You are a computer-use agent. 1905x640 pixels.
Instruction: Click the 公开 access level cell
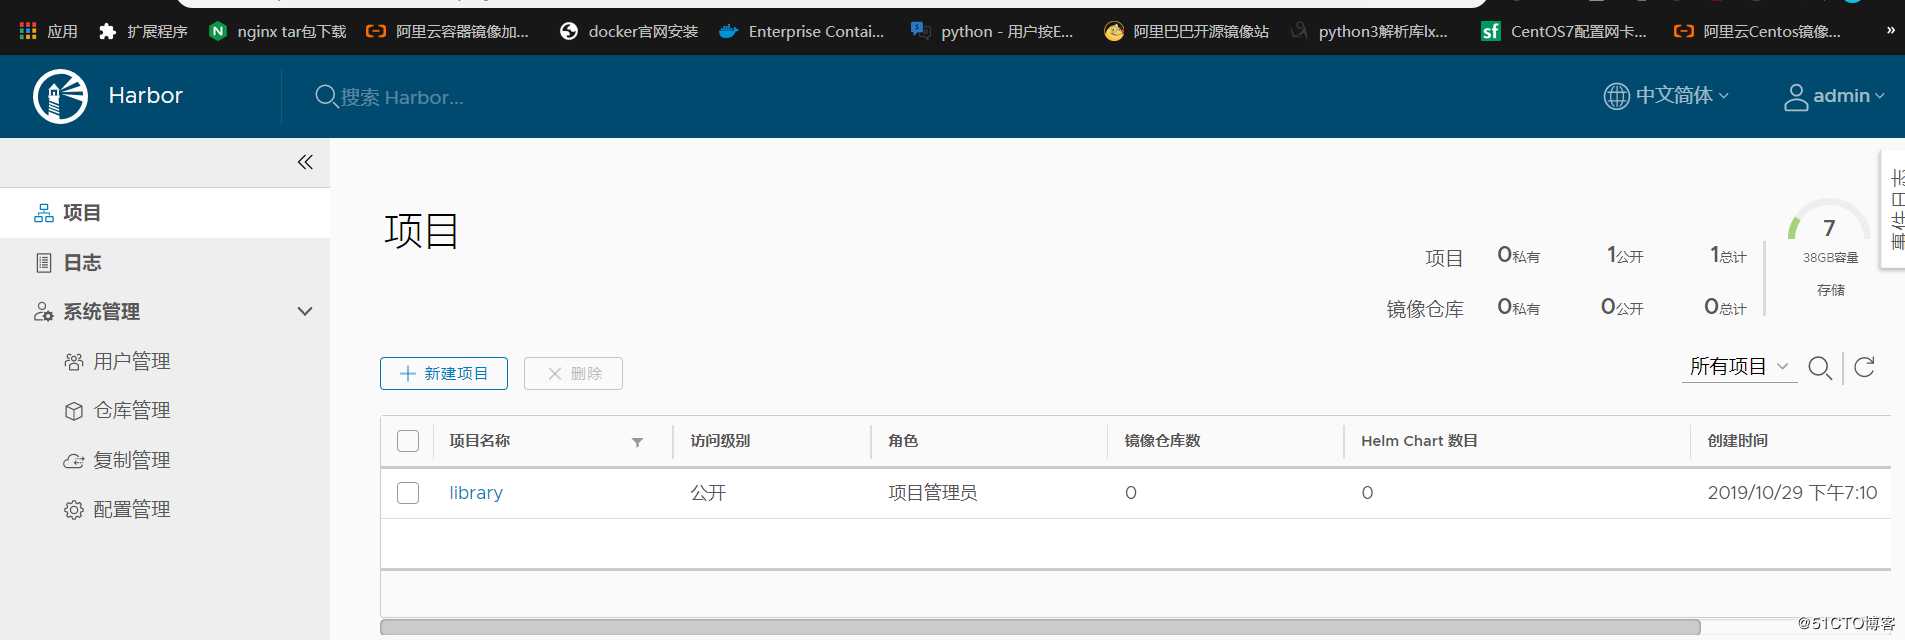(708, 493)
